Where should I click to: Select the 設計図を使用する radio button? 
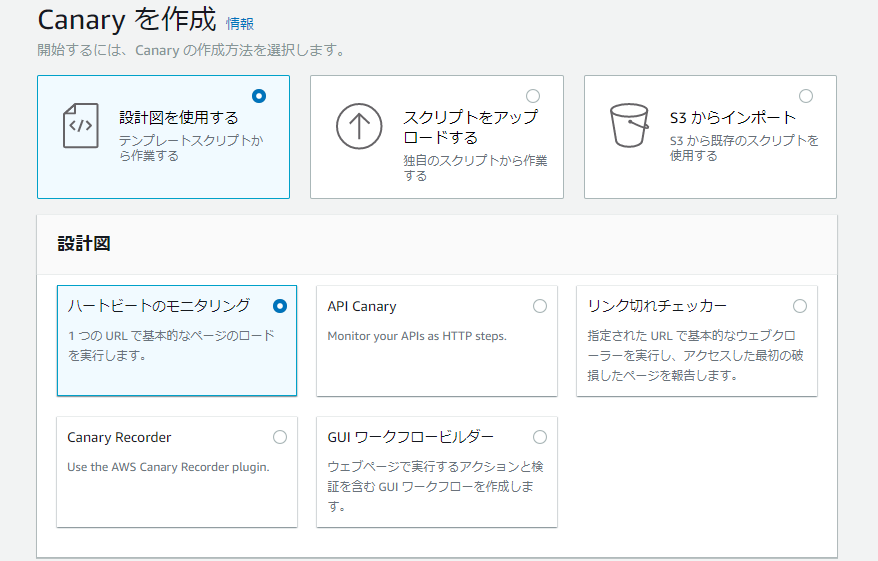[260, 96]
